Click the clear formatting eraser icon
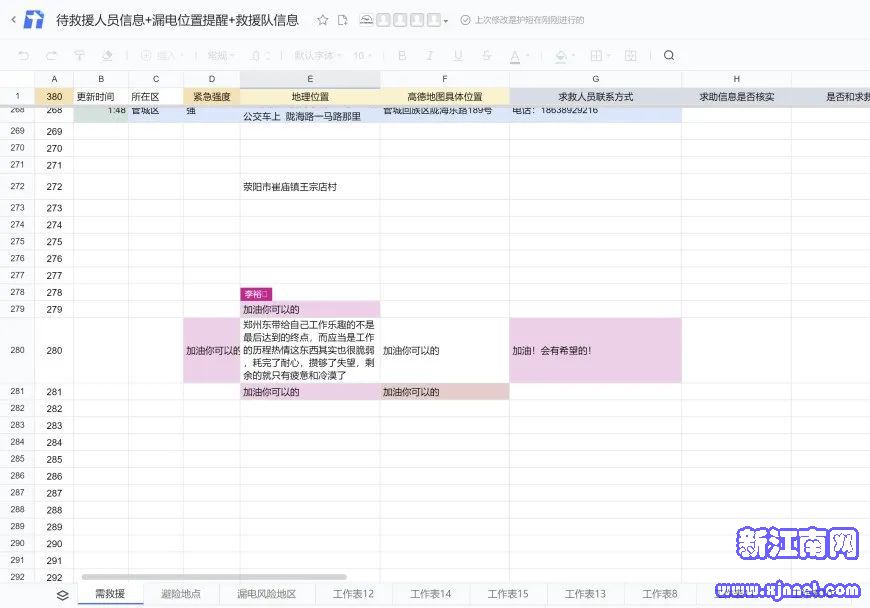Screen dimensions: 870x608 click(107, 55)
